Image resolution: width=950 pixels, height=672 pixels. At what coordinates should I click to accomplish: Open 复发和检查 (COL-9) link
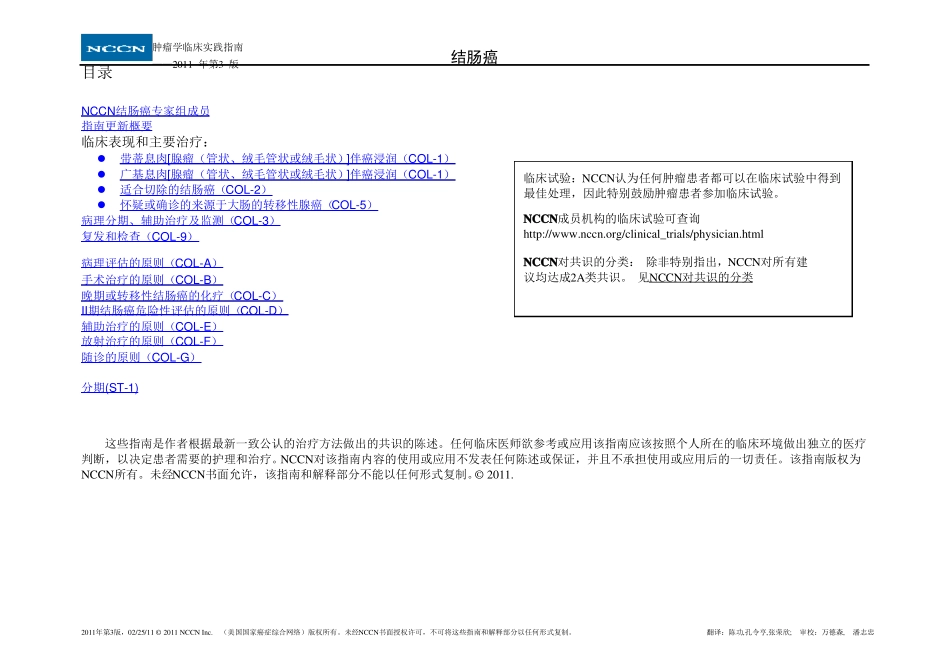140,236
